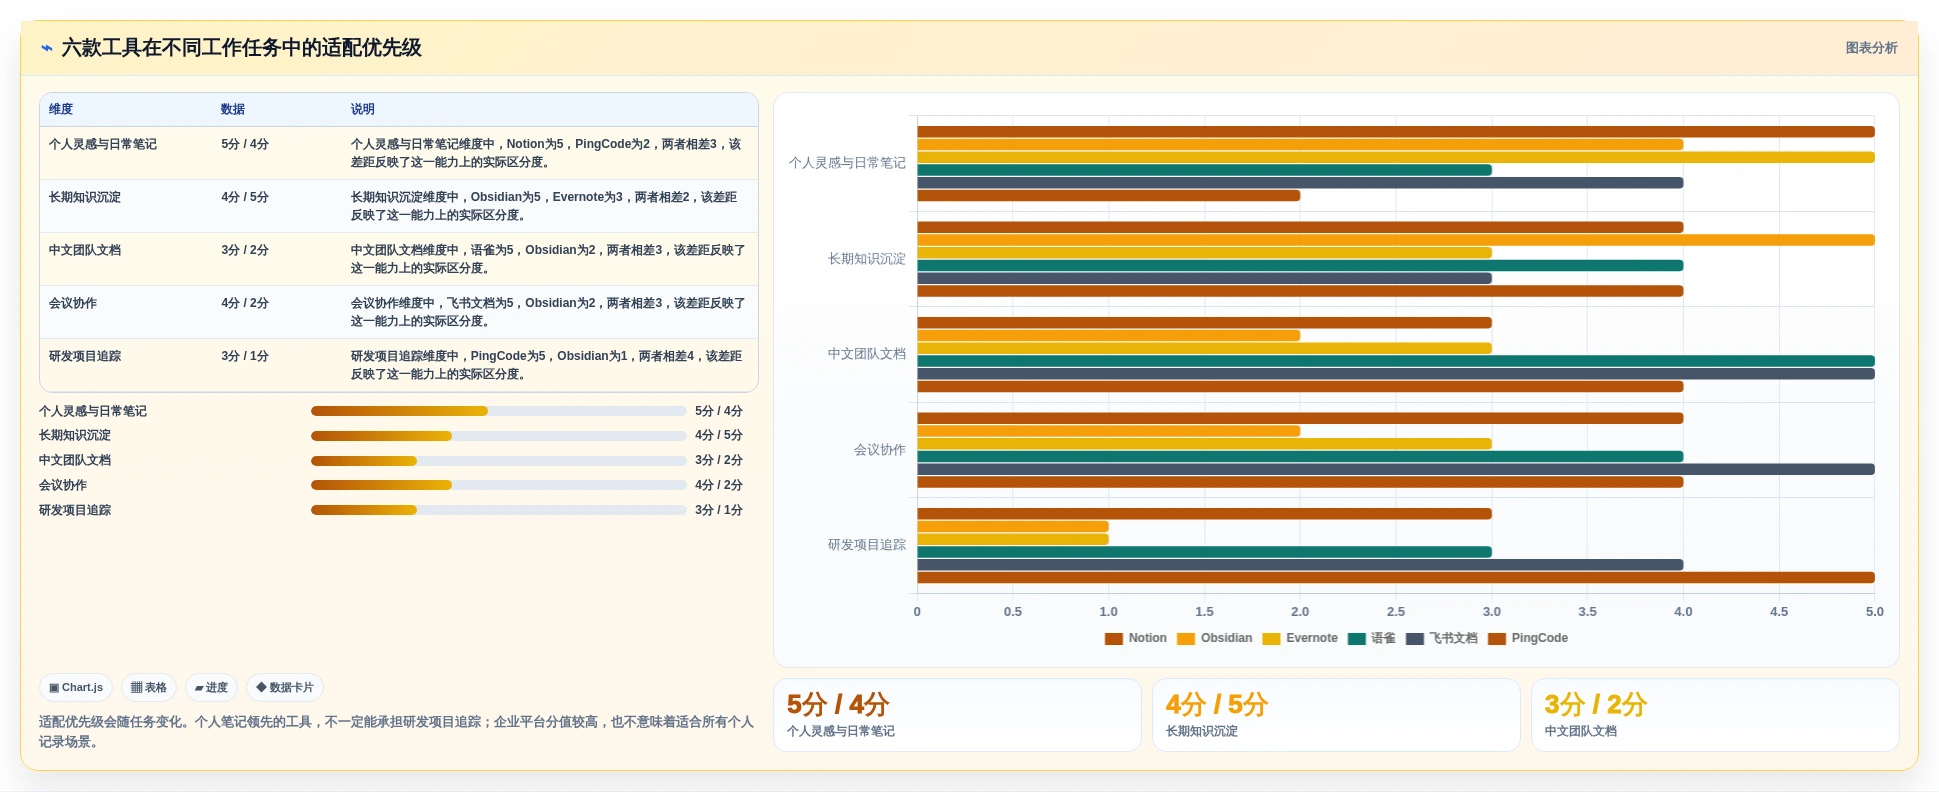Screen dimensions: 1939x792
Task: Click the 研发项目追踪 chart axis label
Action: coord(867,545)
